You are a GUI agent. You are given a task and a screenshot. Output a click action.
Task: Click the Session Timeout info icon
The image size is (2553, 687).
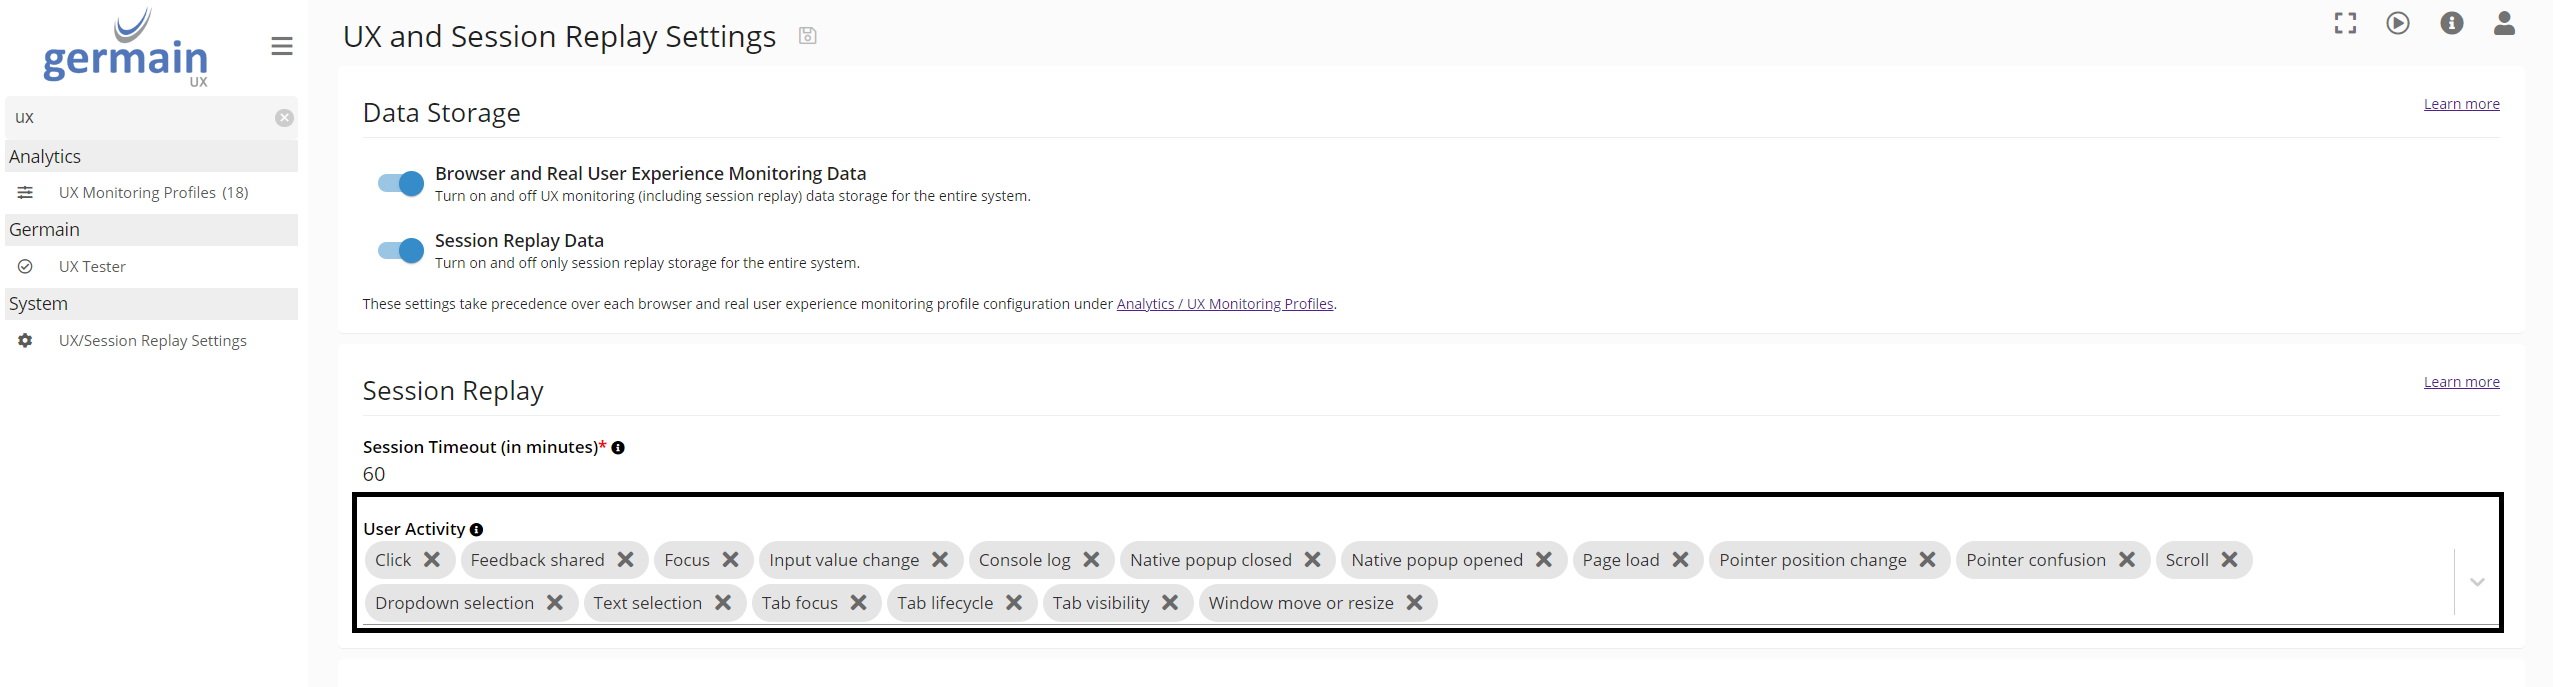point(618,448)
